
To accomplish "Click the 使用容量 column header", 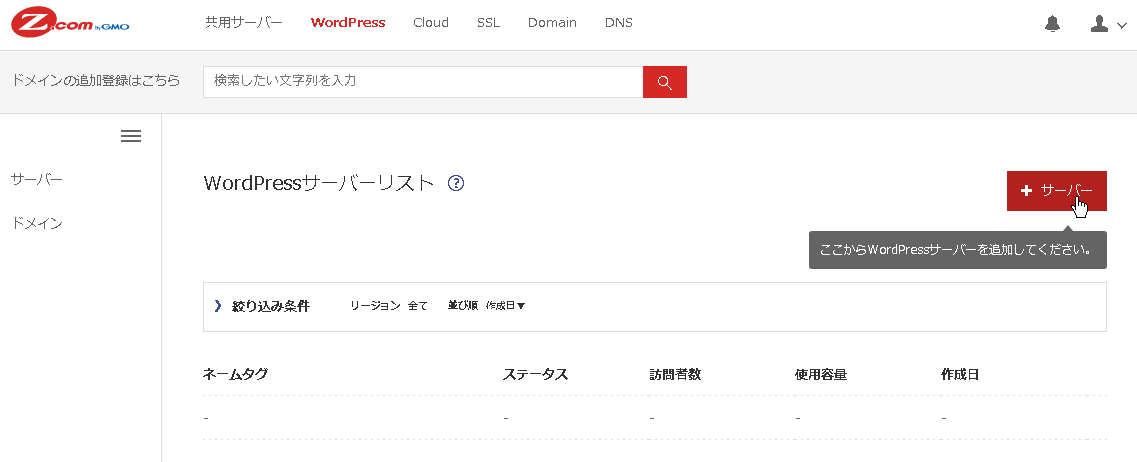I will click(x=821, y=375).
